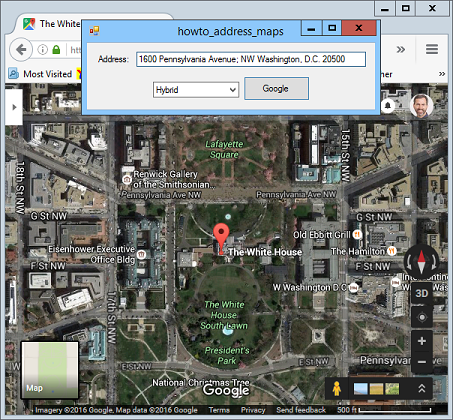
Task: Click the Google Maps tab favicon
Action: [x=29, y=24]
